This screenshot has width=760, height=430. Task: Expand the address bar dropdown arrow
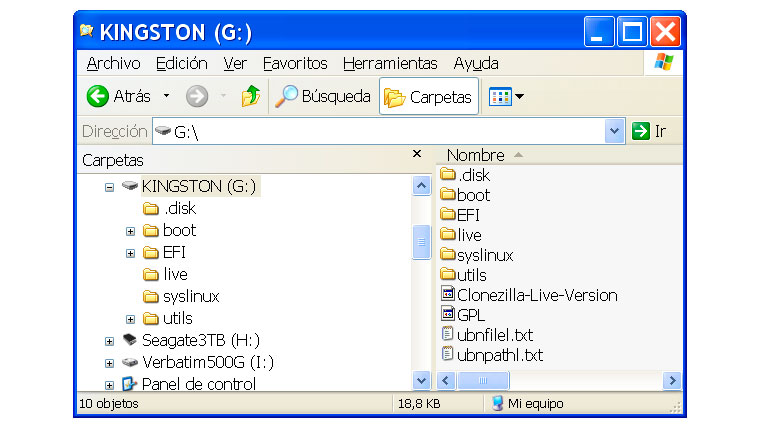click(614, 131)
